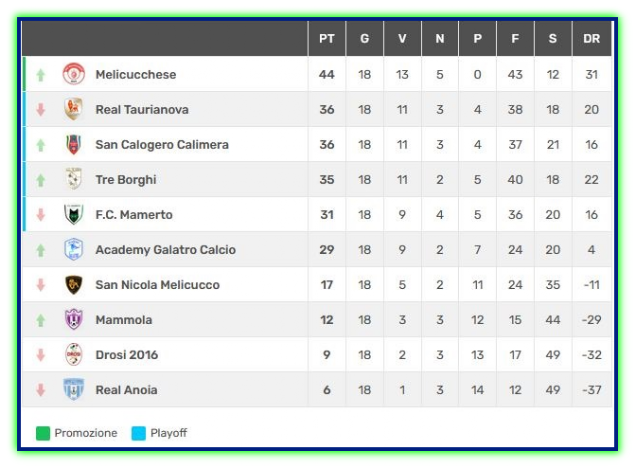Open the Melicucchese team name link
Image resolution: width=635 pixels, height=468 pixels.
tap(136, 74)
